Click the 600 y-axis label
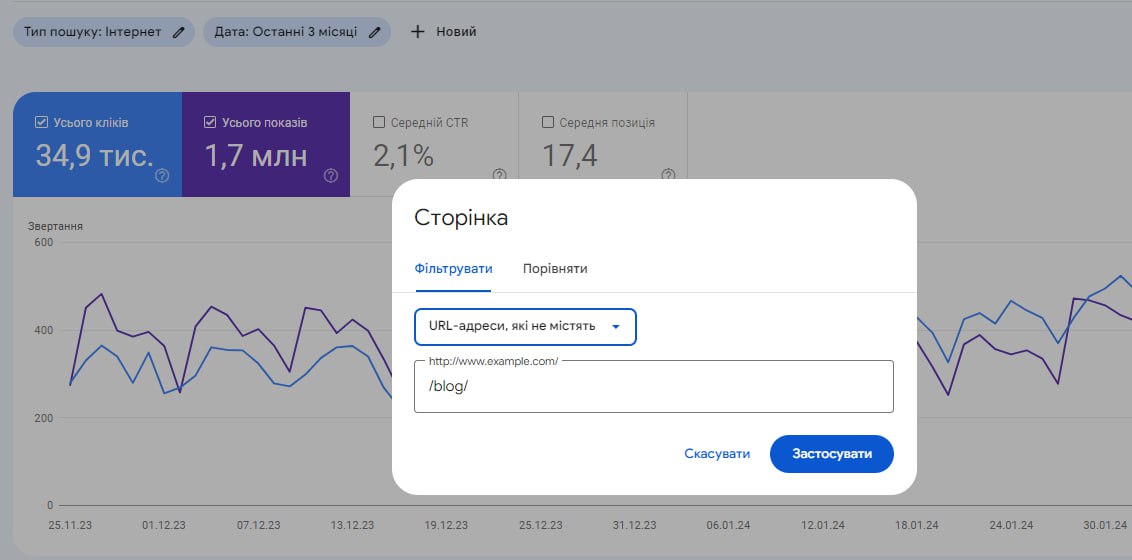Screen dimensions: 1132x560 (44, 242)
